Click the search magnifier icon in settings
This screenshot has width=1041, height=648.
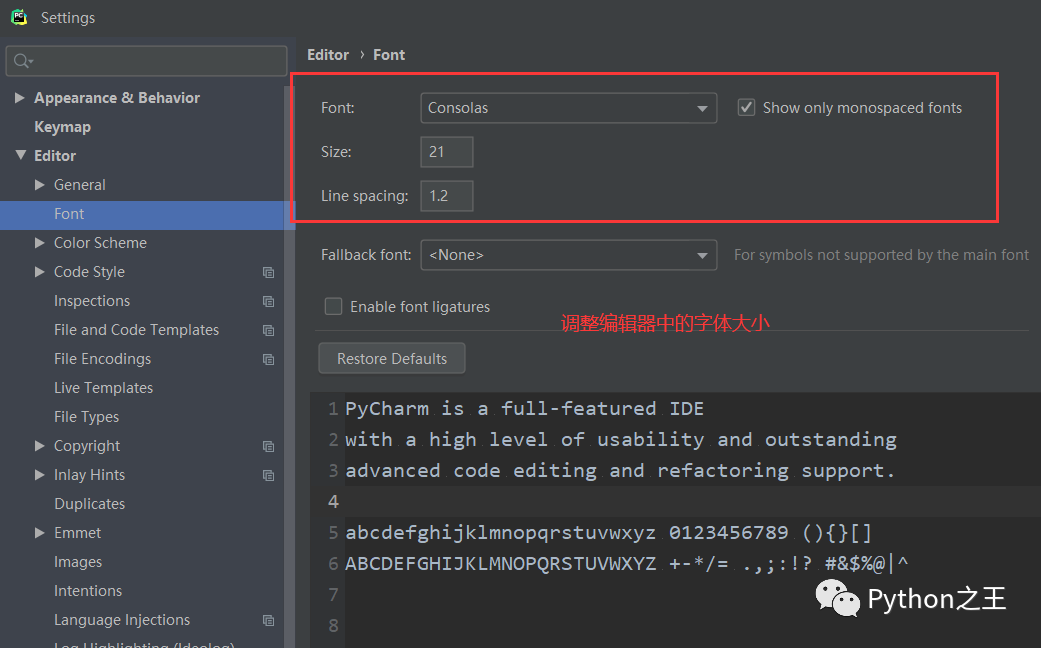tap(22, 61)
